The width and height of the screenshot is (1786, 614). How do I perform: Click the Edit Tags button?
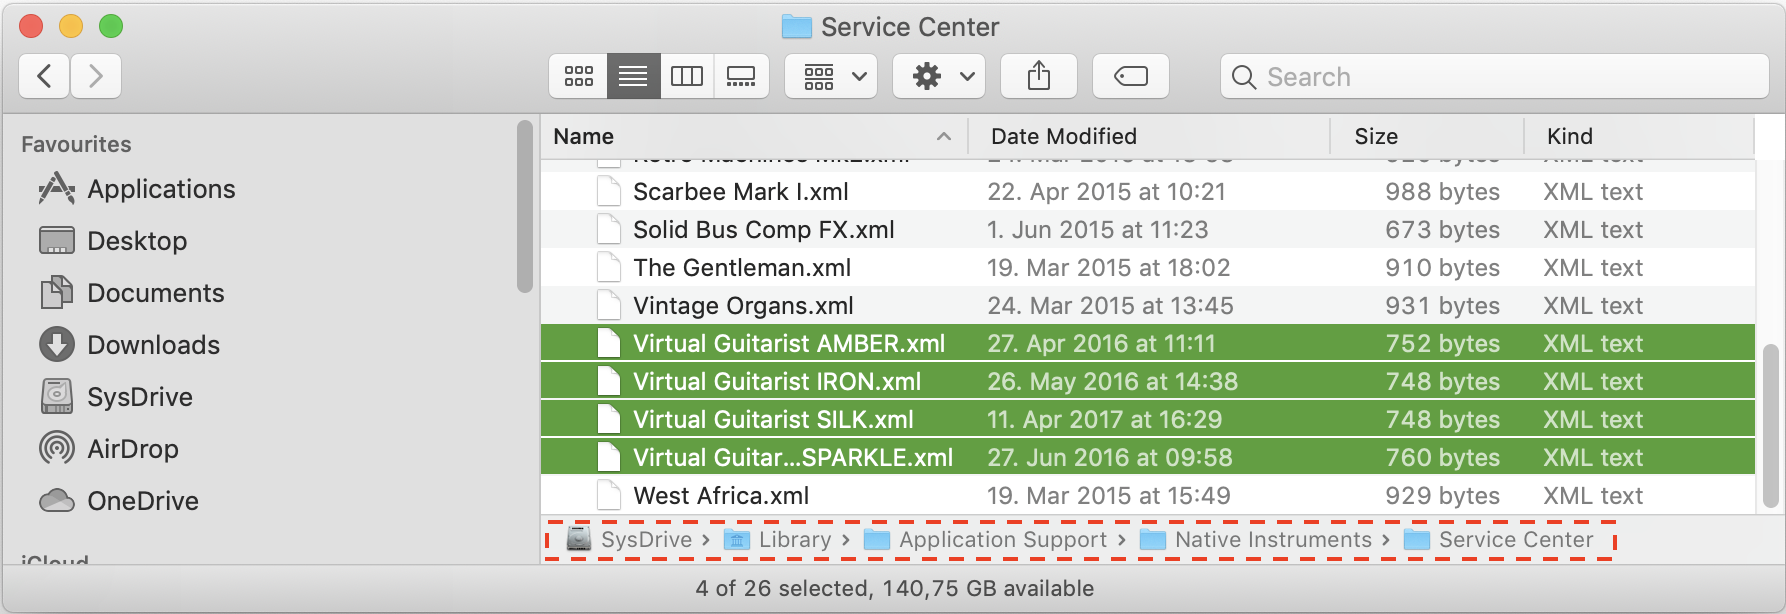point(1131,76)
